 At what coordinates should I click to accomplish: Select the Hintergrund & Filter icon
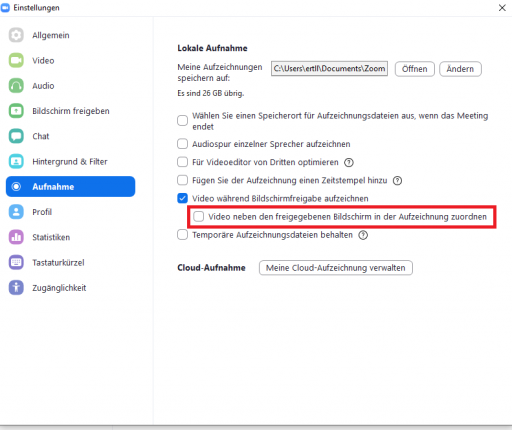click(x=16, y=161)
